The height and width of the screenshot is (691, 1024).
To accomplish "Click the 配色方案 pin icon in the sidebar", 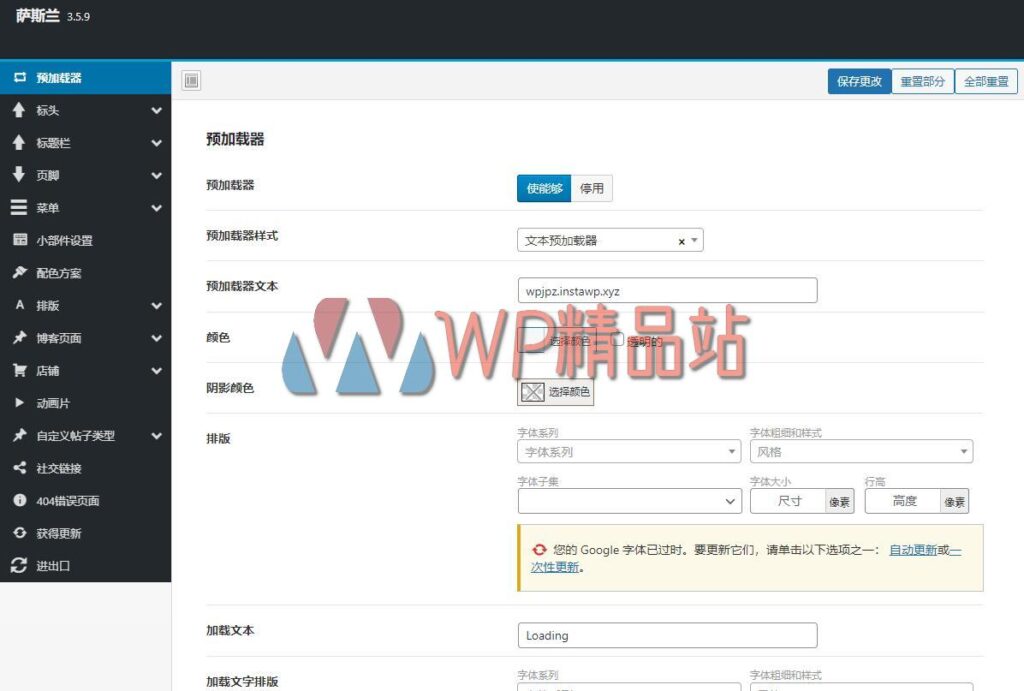I will pos(19,273).
